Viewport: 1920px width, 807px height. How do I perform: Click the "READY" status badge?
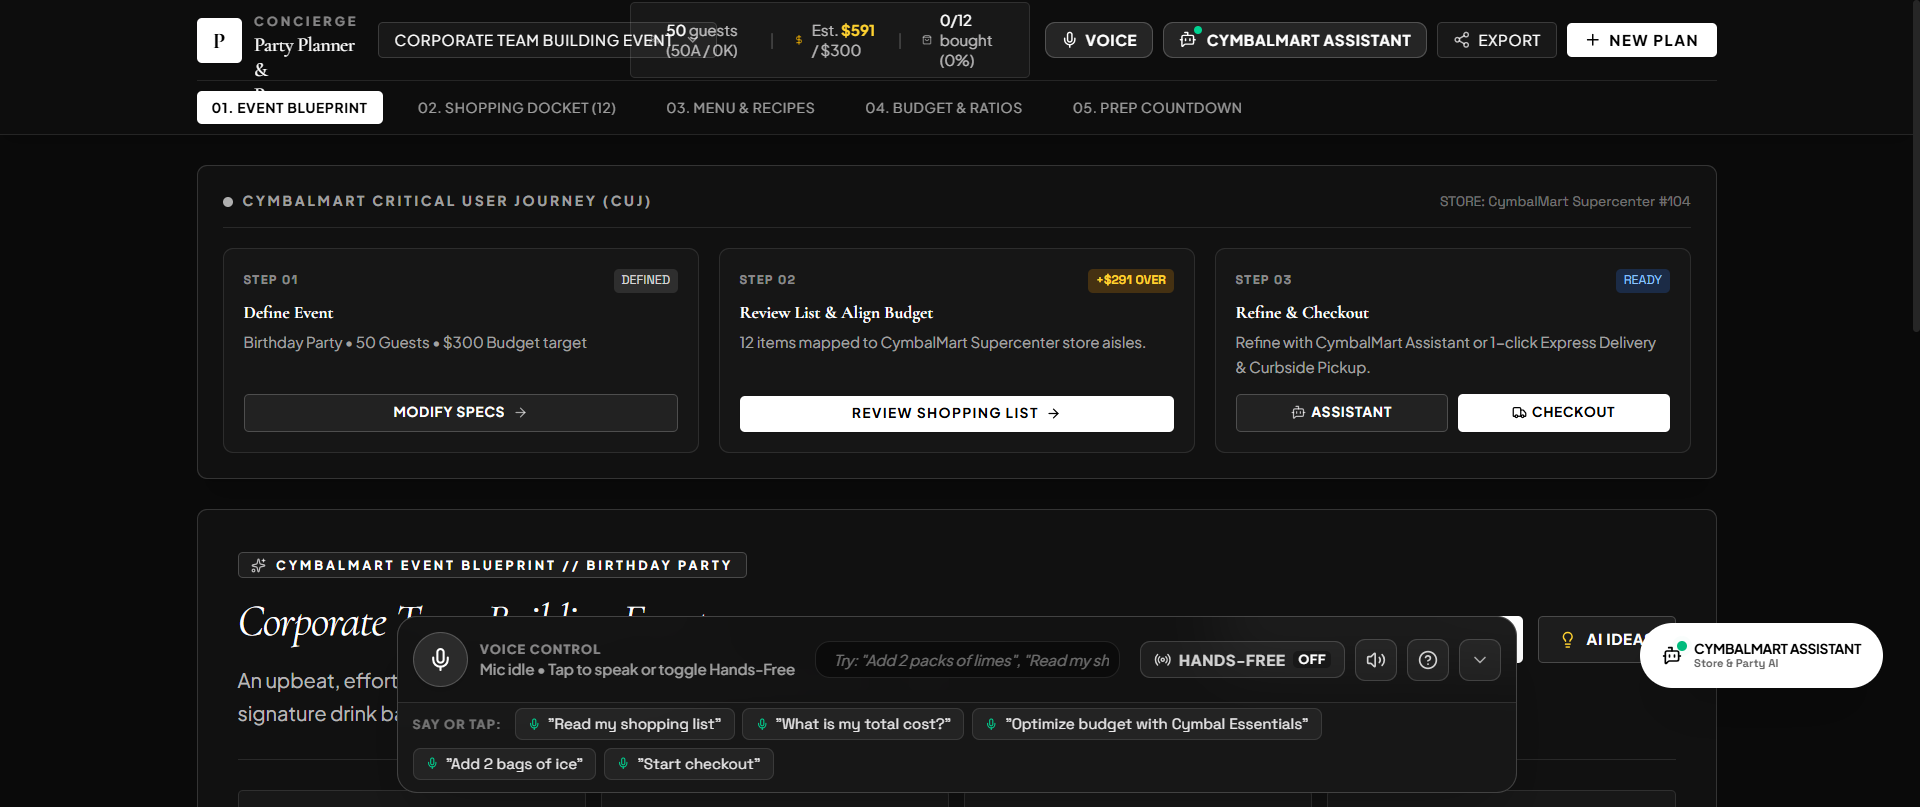pos(1643,280)
